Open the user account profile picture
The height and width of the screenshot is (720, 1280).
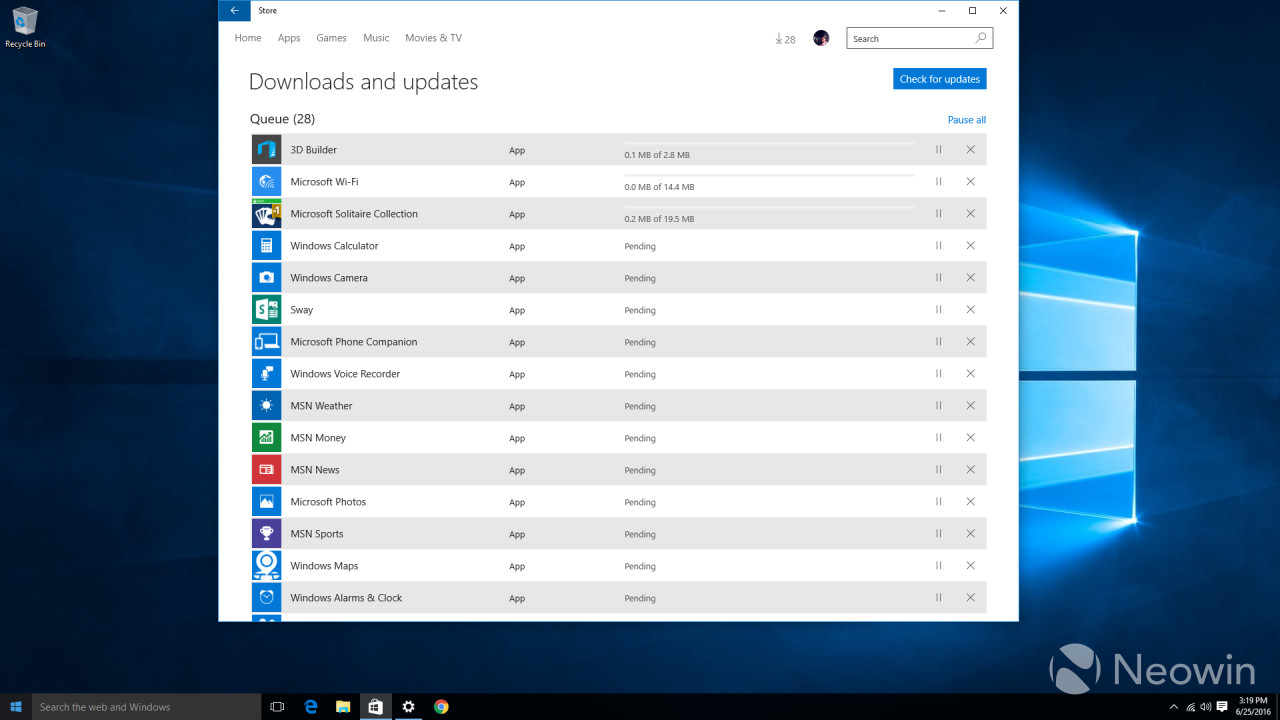[821, 38]
